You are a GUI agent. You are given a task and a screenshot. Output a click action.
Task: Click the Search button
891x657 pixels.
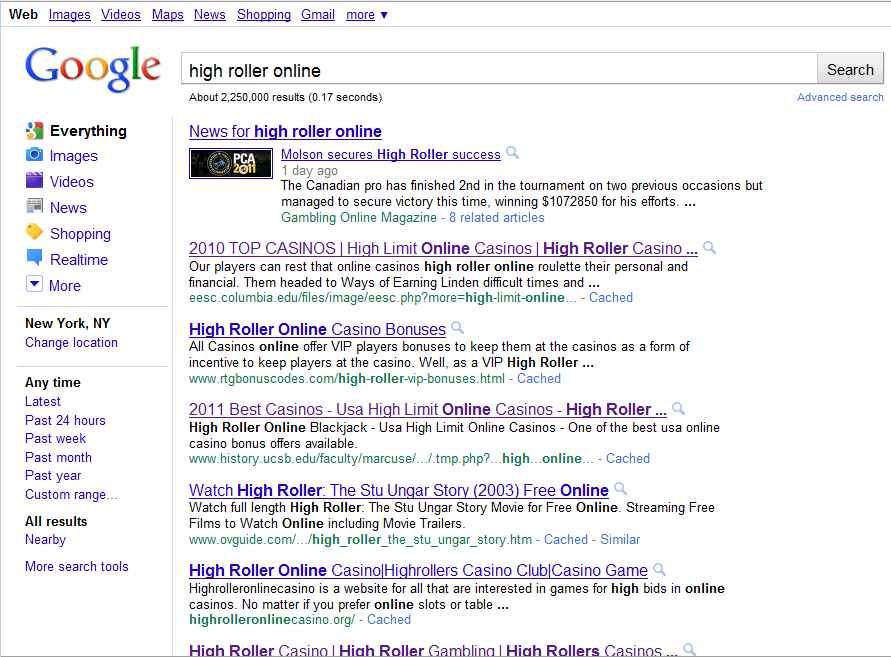pos(850,70)
